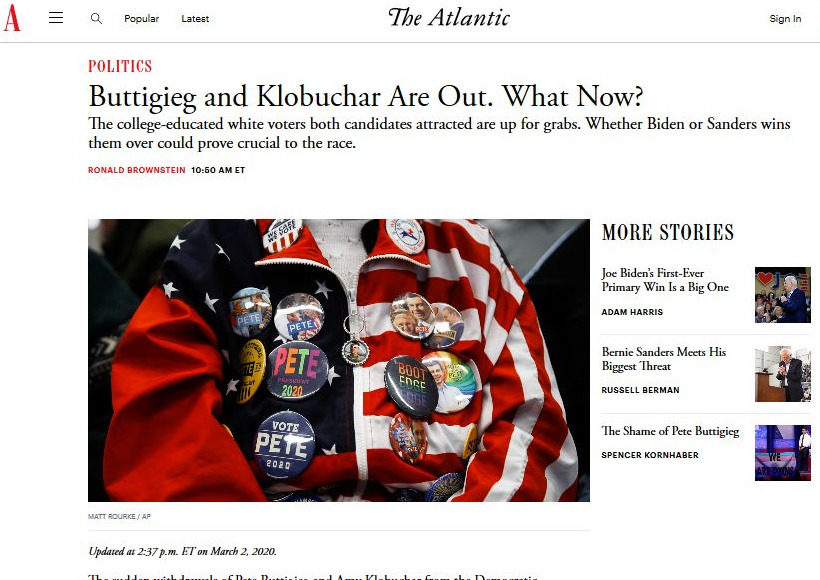This screenshot has height=580, width=820.
Task: Open the Popular section
Action: pyautogui.click(x=141, y=18)
